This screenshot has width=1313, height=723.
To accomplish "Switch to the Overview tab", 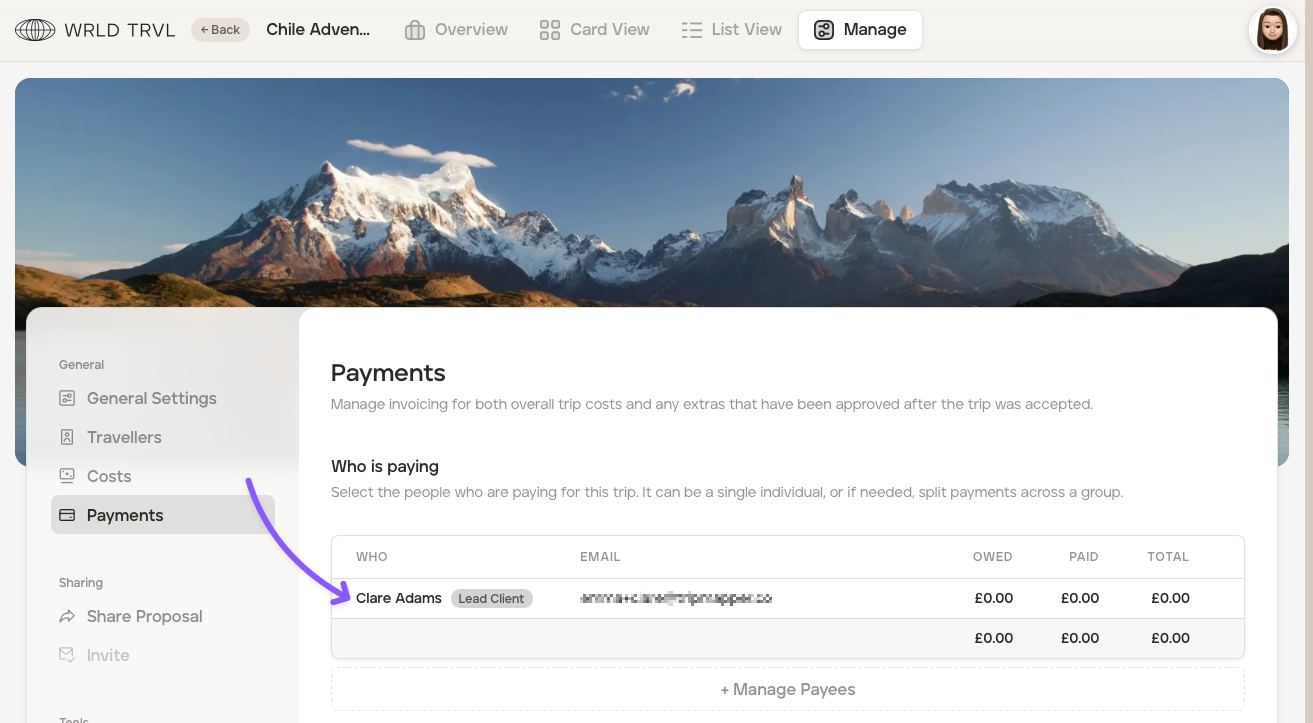I will pyautogui.click(x=470, y=30).
